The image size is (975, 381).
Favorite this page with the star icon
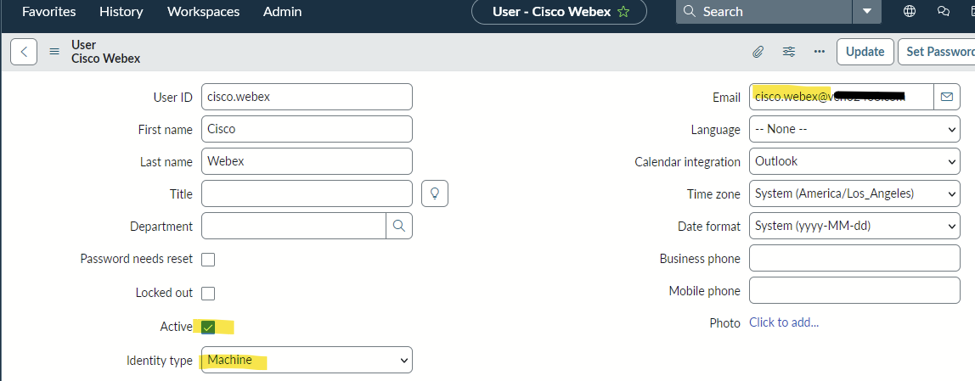tap(623, 12)
